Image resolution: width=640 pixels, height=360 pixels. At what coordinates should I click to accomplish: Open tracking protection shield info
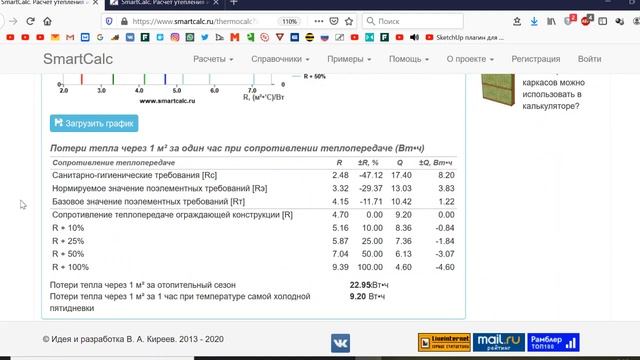click(109, 21)
